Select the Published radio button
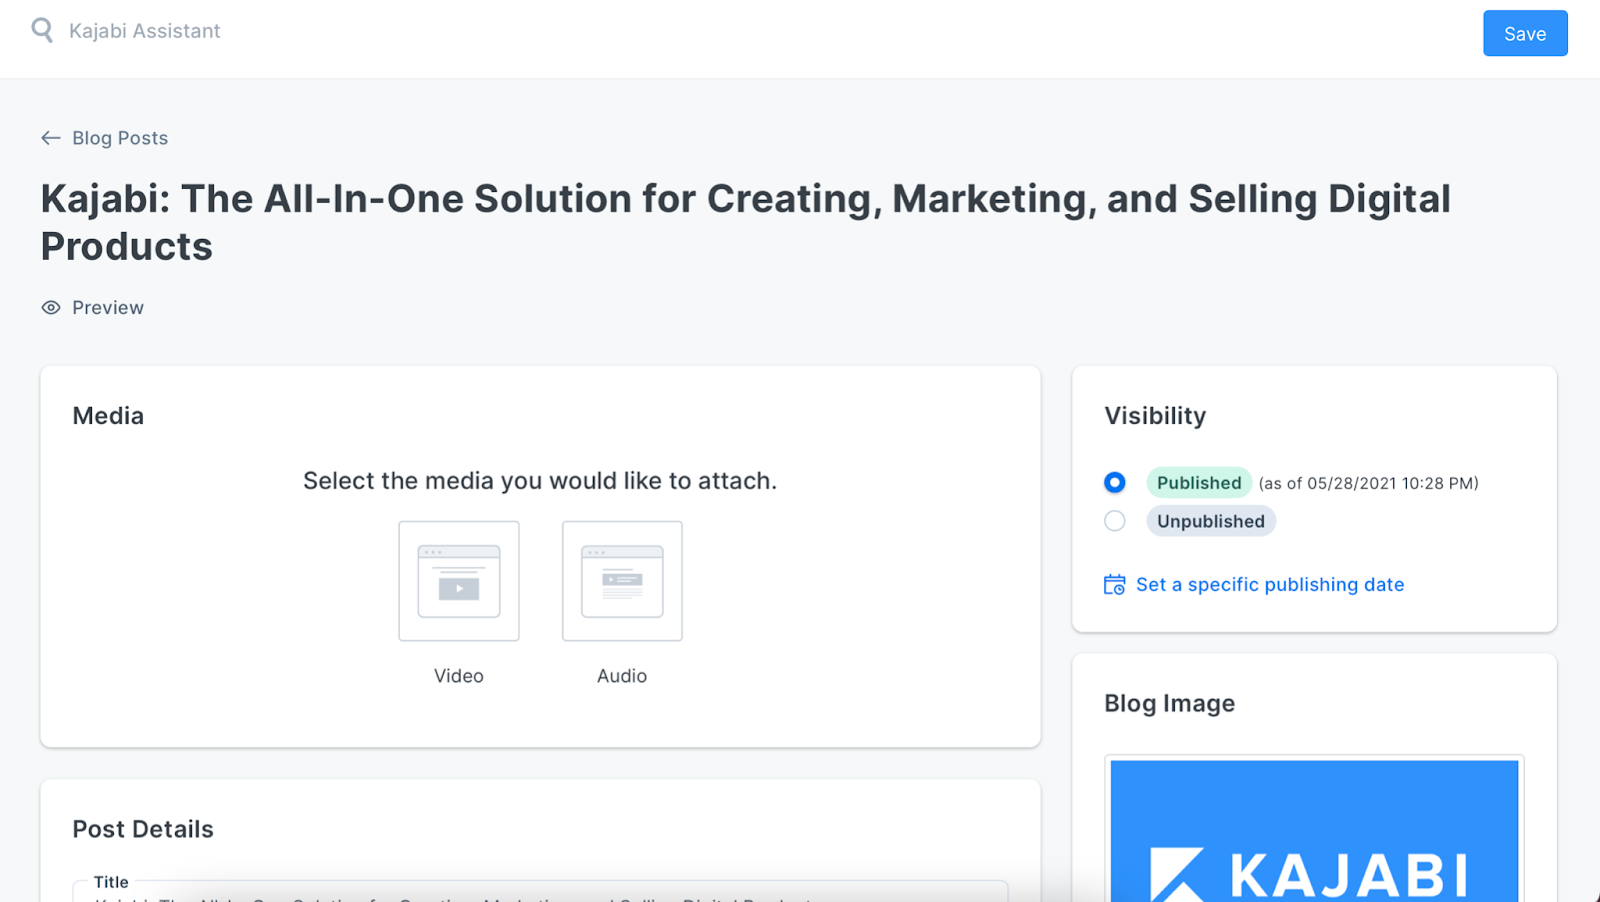 pos(1115,483)
